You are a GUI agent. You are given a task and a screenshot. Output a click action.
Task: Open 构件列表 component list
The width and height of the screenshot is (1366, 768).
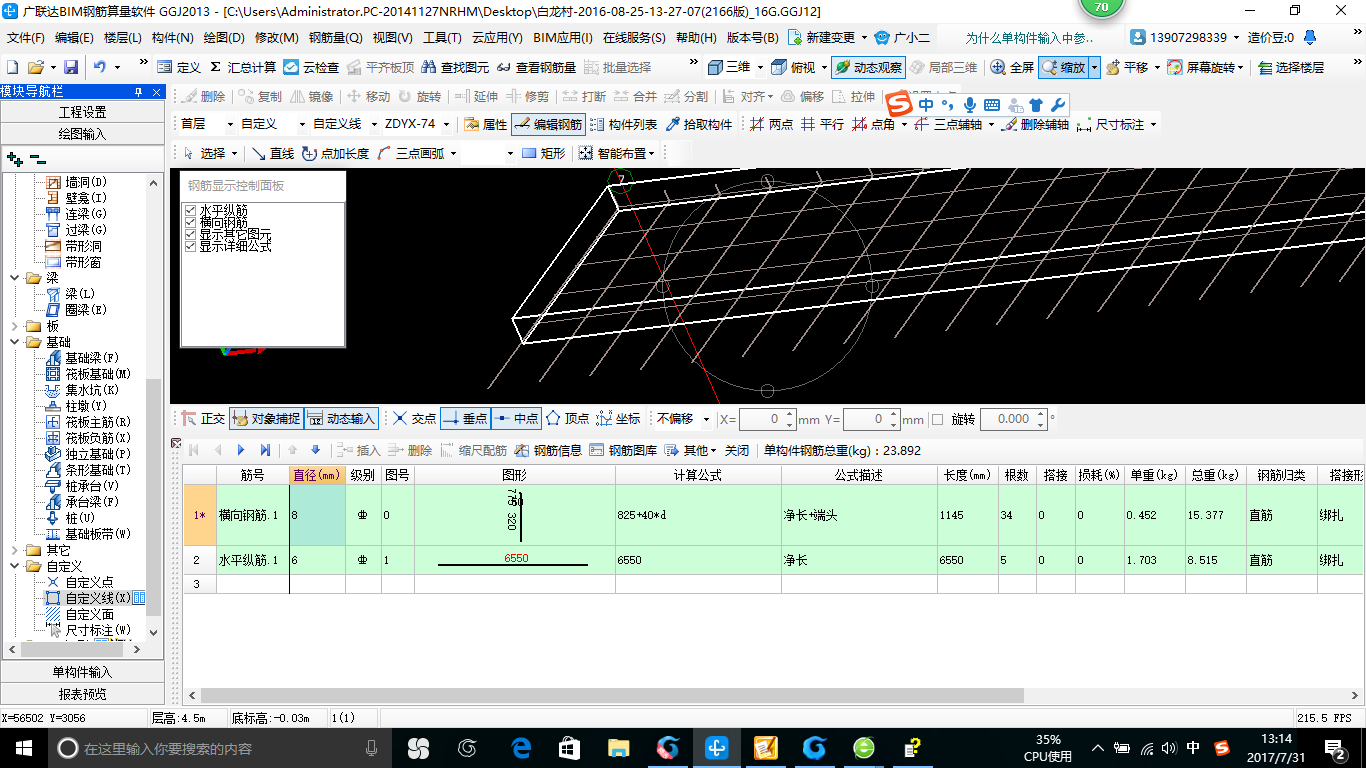[623, 124]
